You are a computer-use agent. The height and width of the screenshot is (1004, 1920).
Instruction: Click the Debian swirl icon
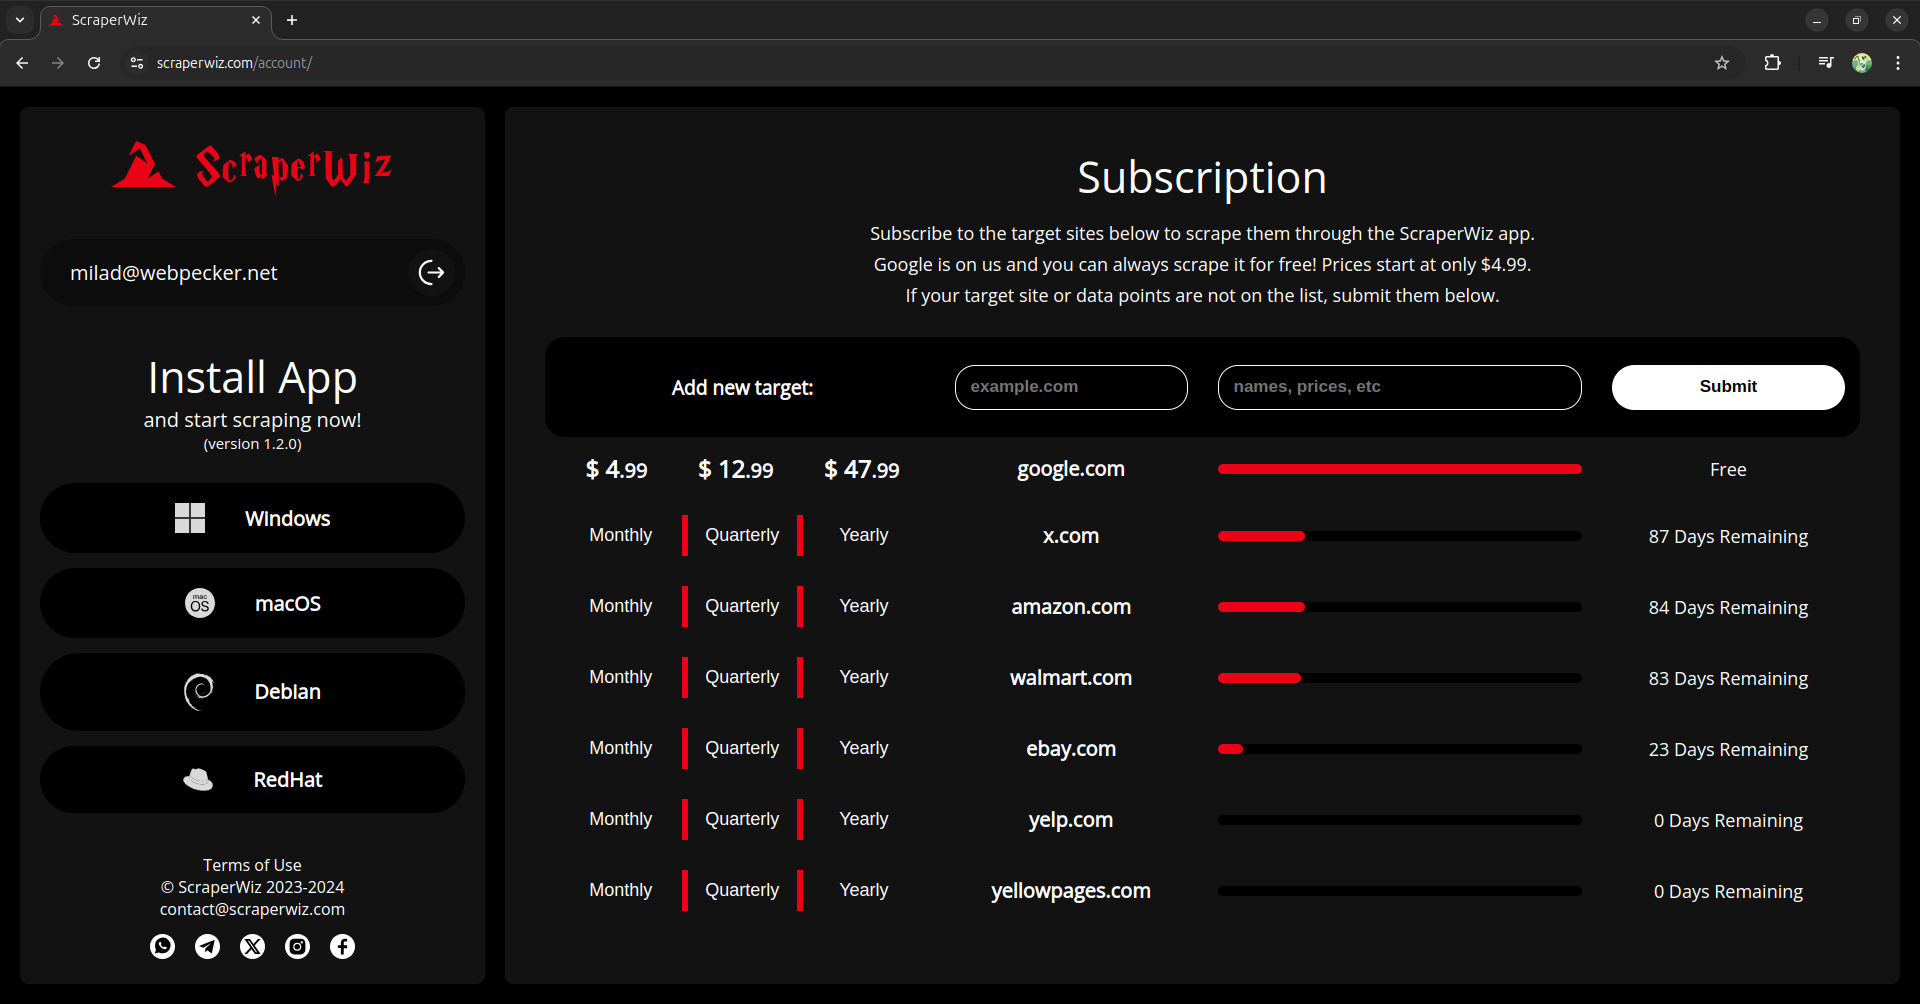pos(199,691)
